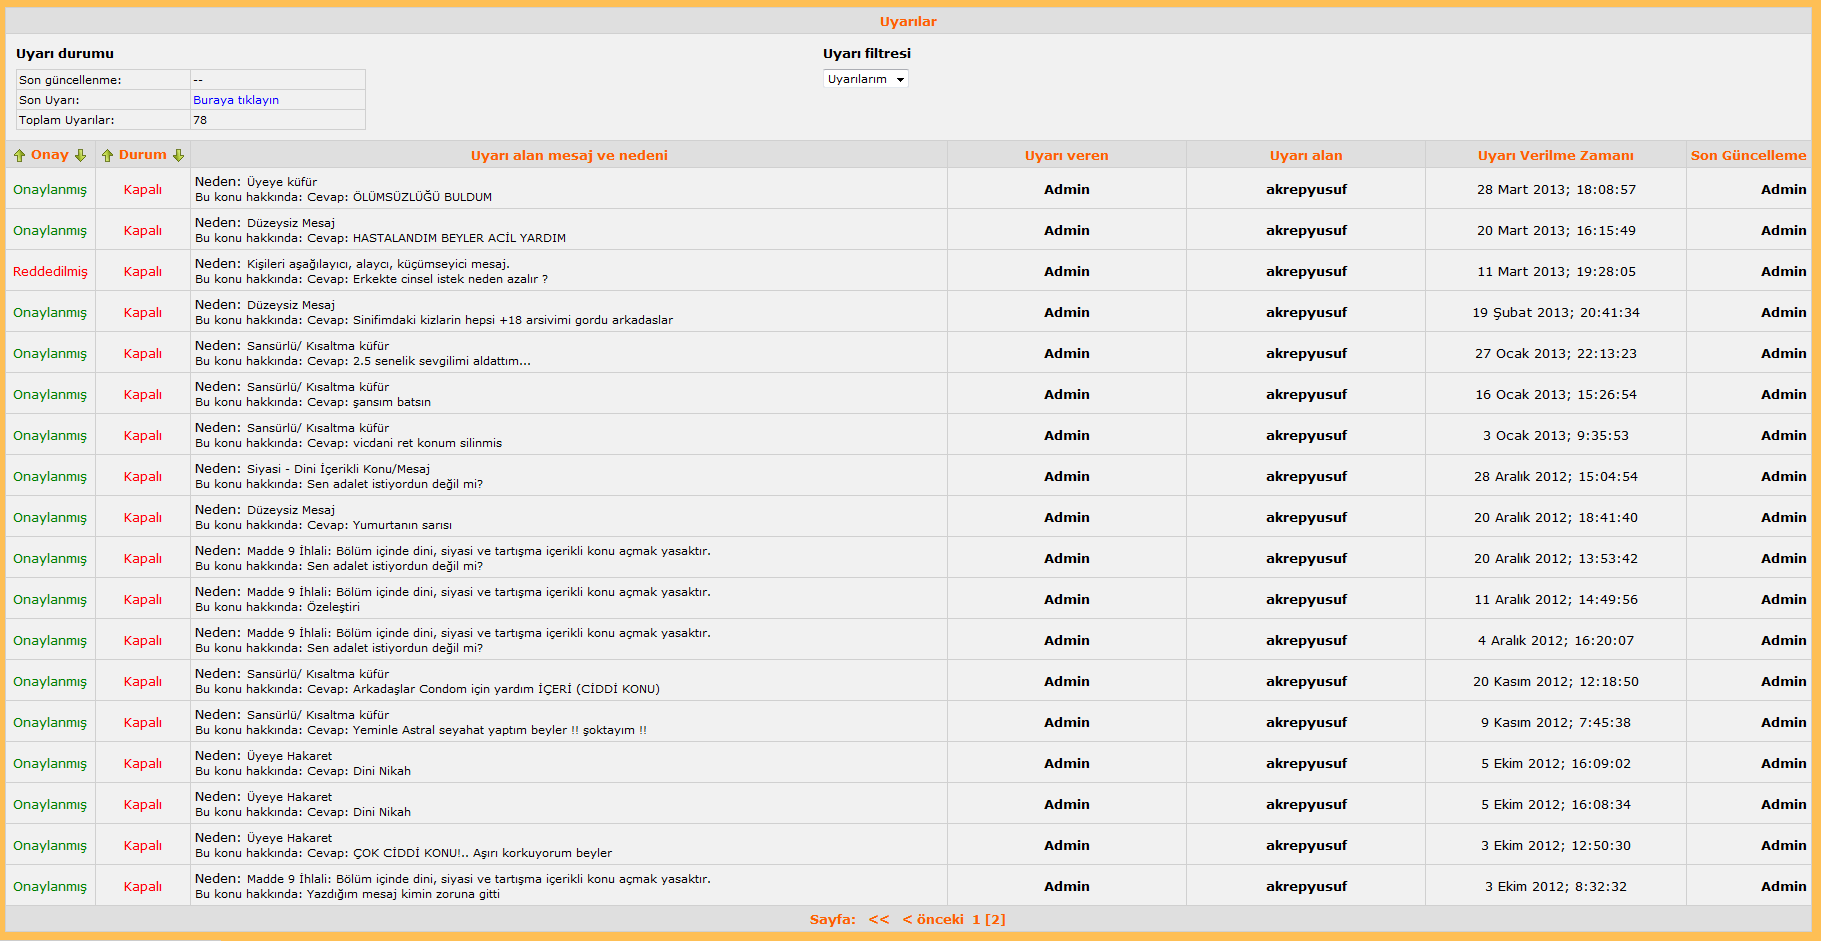1821x941 pixels.
Task: Click the Onay column header label
Action: coord(50,155)
